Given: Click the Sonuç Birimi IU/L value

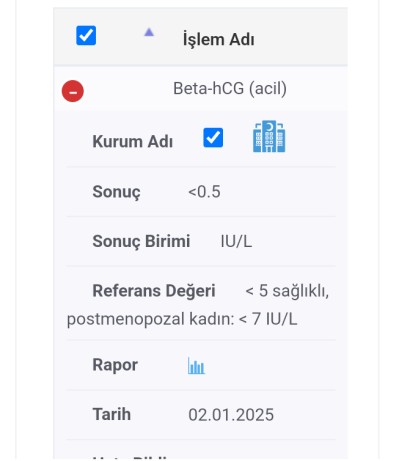Looking at the screenshot, I should click(x=236, y=241).
